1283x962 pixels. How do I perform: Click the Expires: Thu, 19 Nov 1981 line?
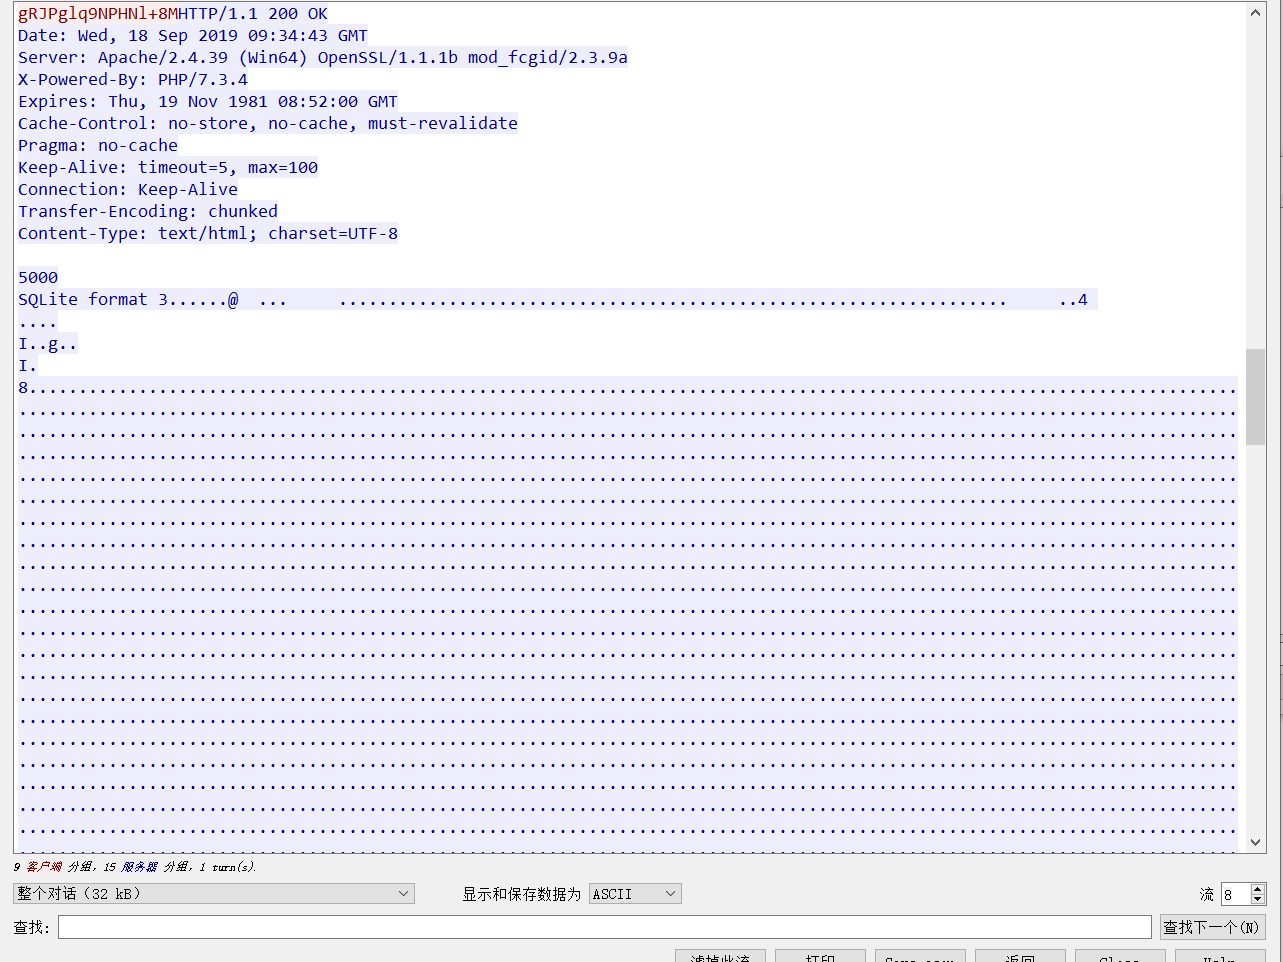click(x=208, y=102)
